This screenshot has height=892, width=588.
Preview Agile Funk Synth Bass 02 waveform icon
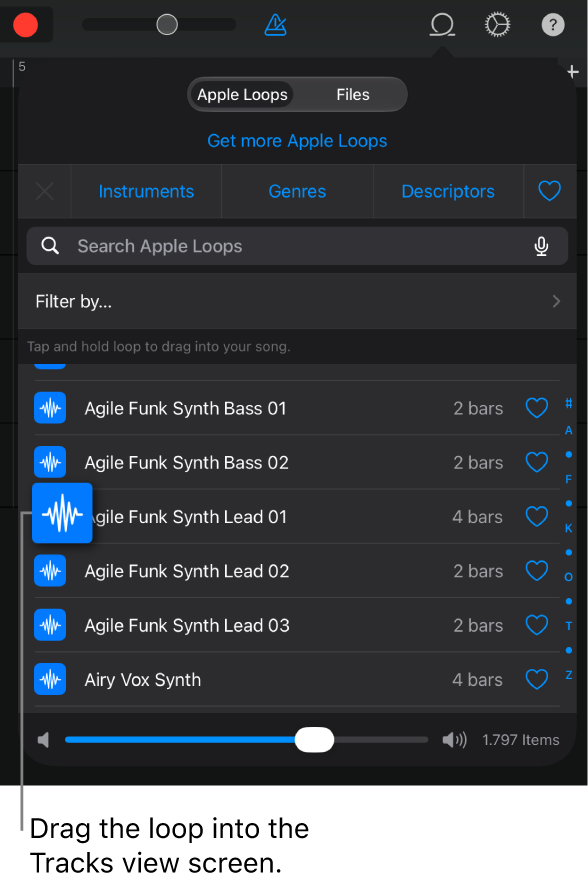pyautogui.click(x=50, y=462)
